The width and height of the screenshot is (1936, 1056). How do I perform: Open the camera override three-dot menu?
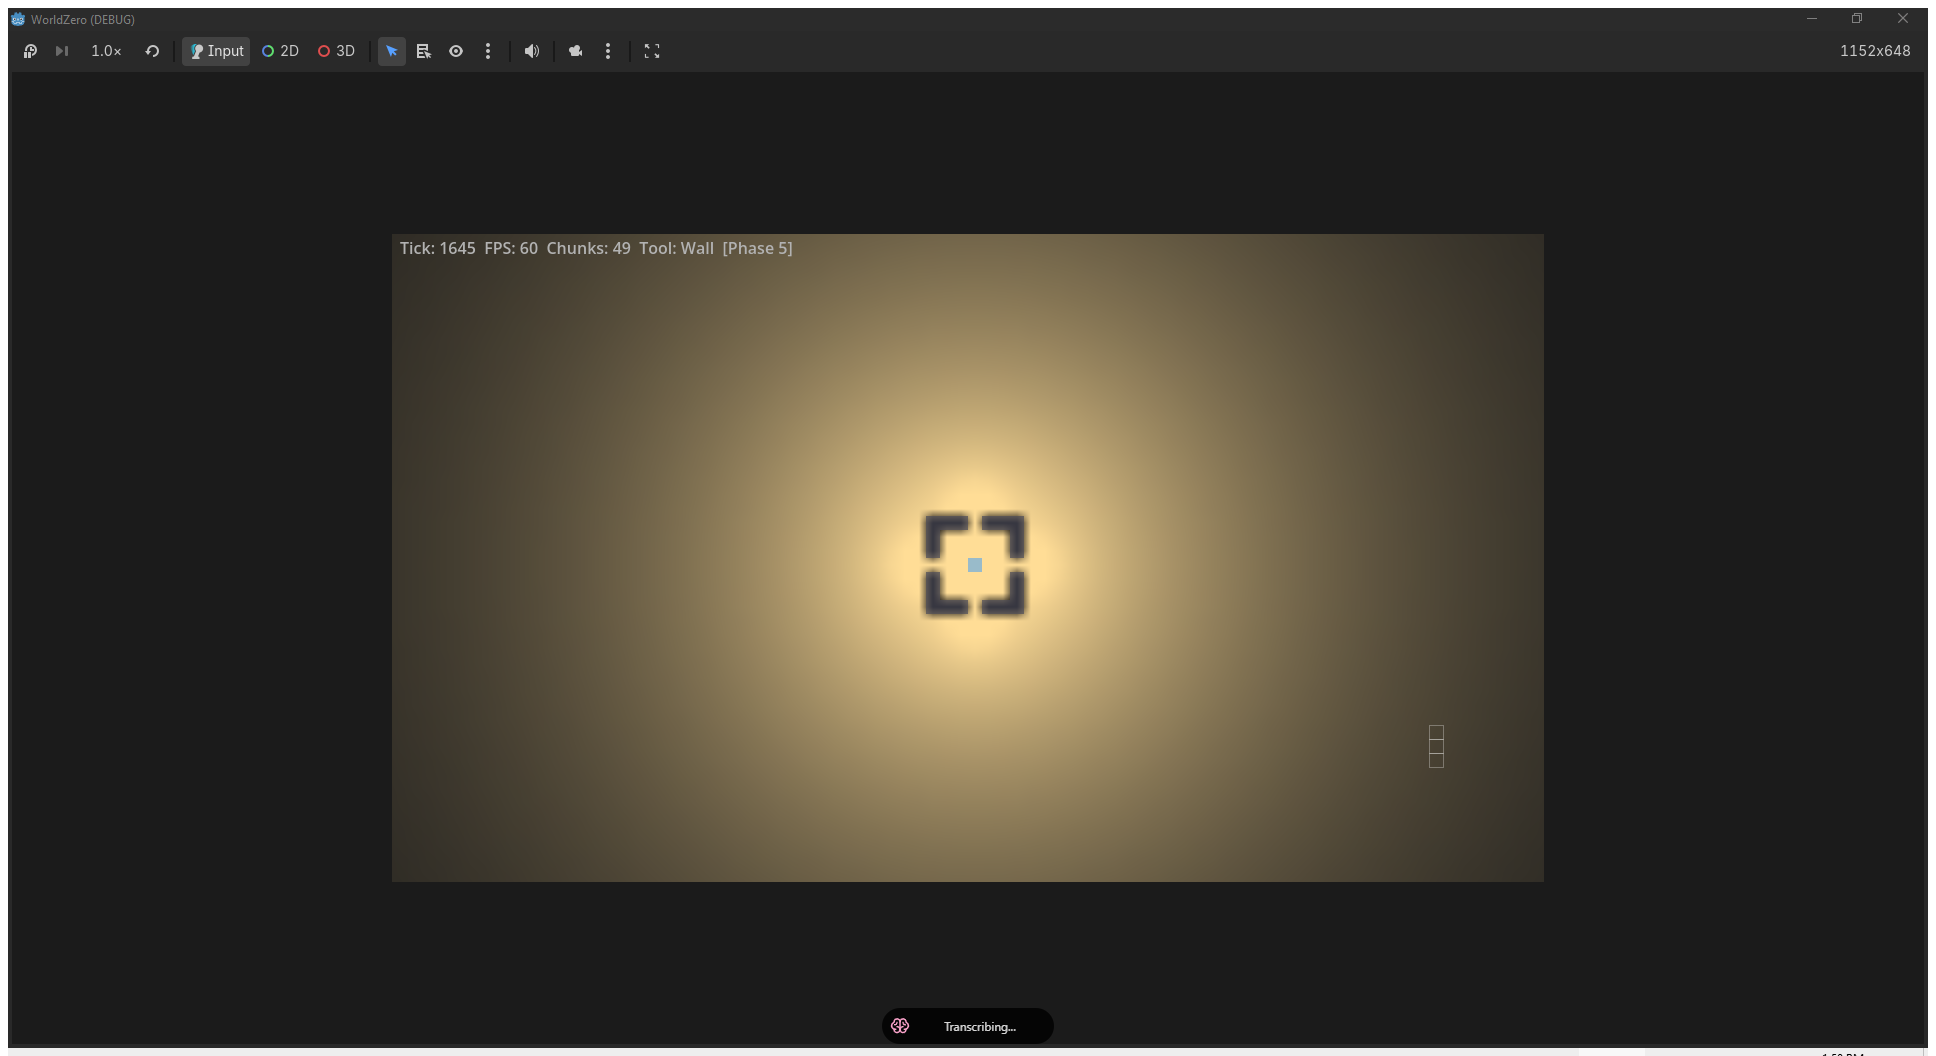tap(608, 51)
